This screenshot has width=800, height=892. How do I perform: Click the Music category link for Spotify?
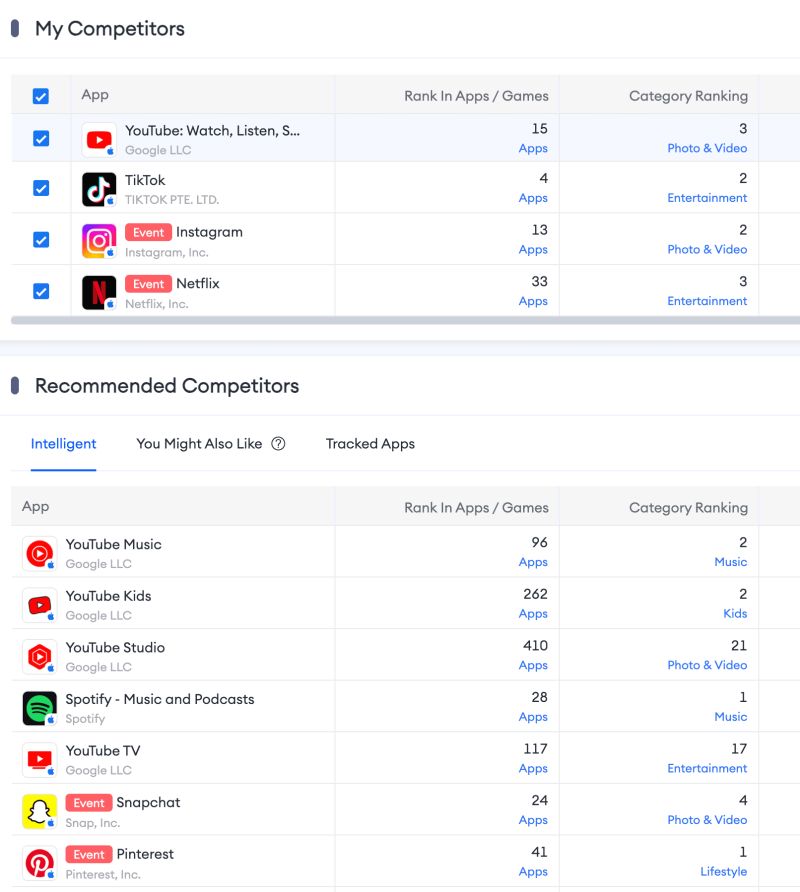(731, 717)
